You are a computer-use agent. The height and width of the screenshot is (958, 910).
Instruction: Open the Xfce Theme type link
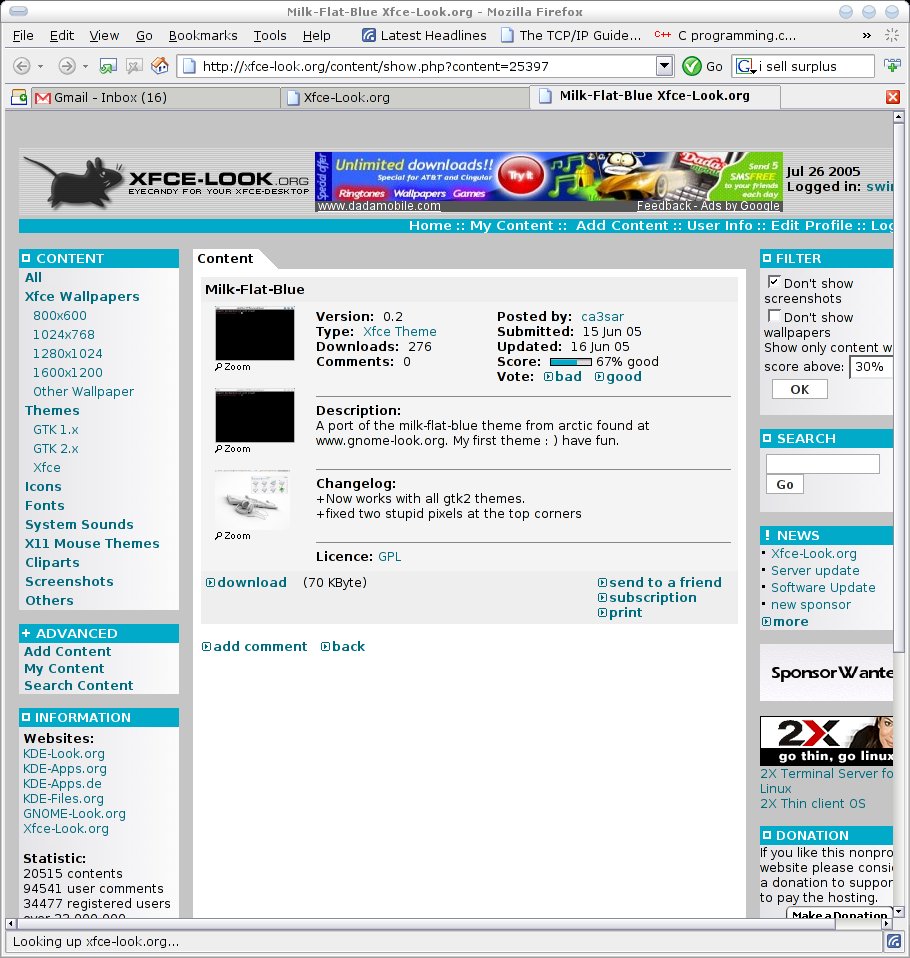coord(400,332)
